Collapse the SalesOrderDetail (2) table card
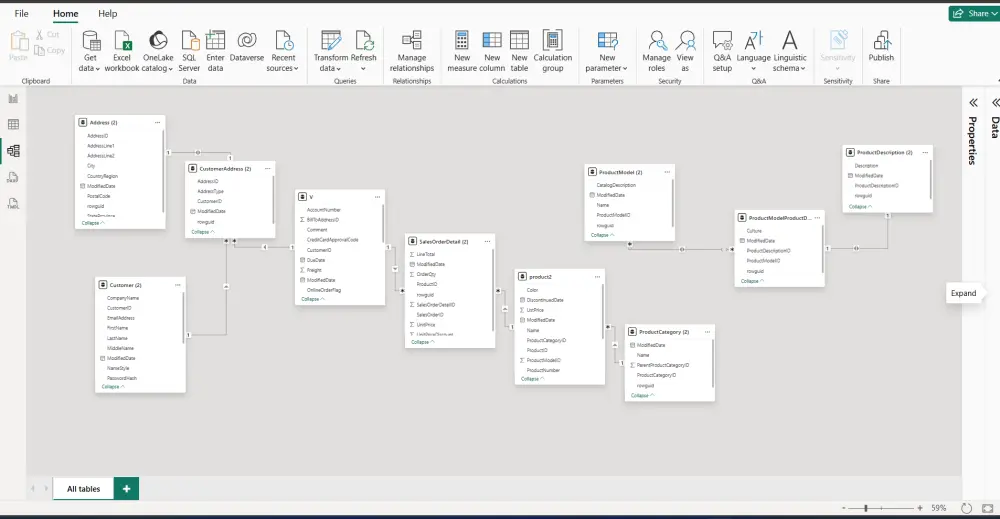This screenshot has width=1000, height=519. [423, 342]
